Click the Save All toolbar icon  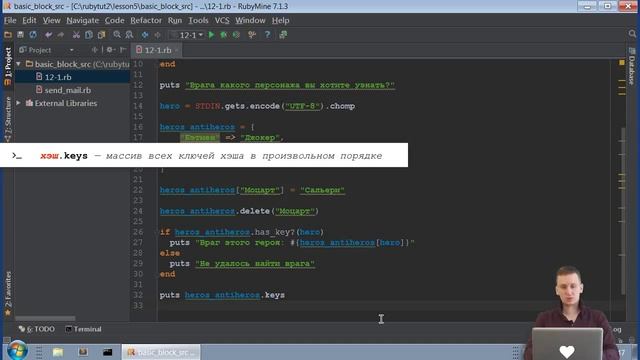click(x=20, y=35)
